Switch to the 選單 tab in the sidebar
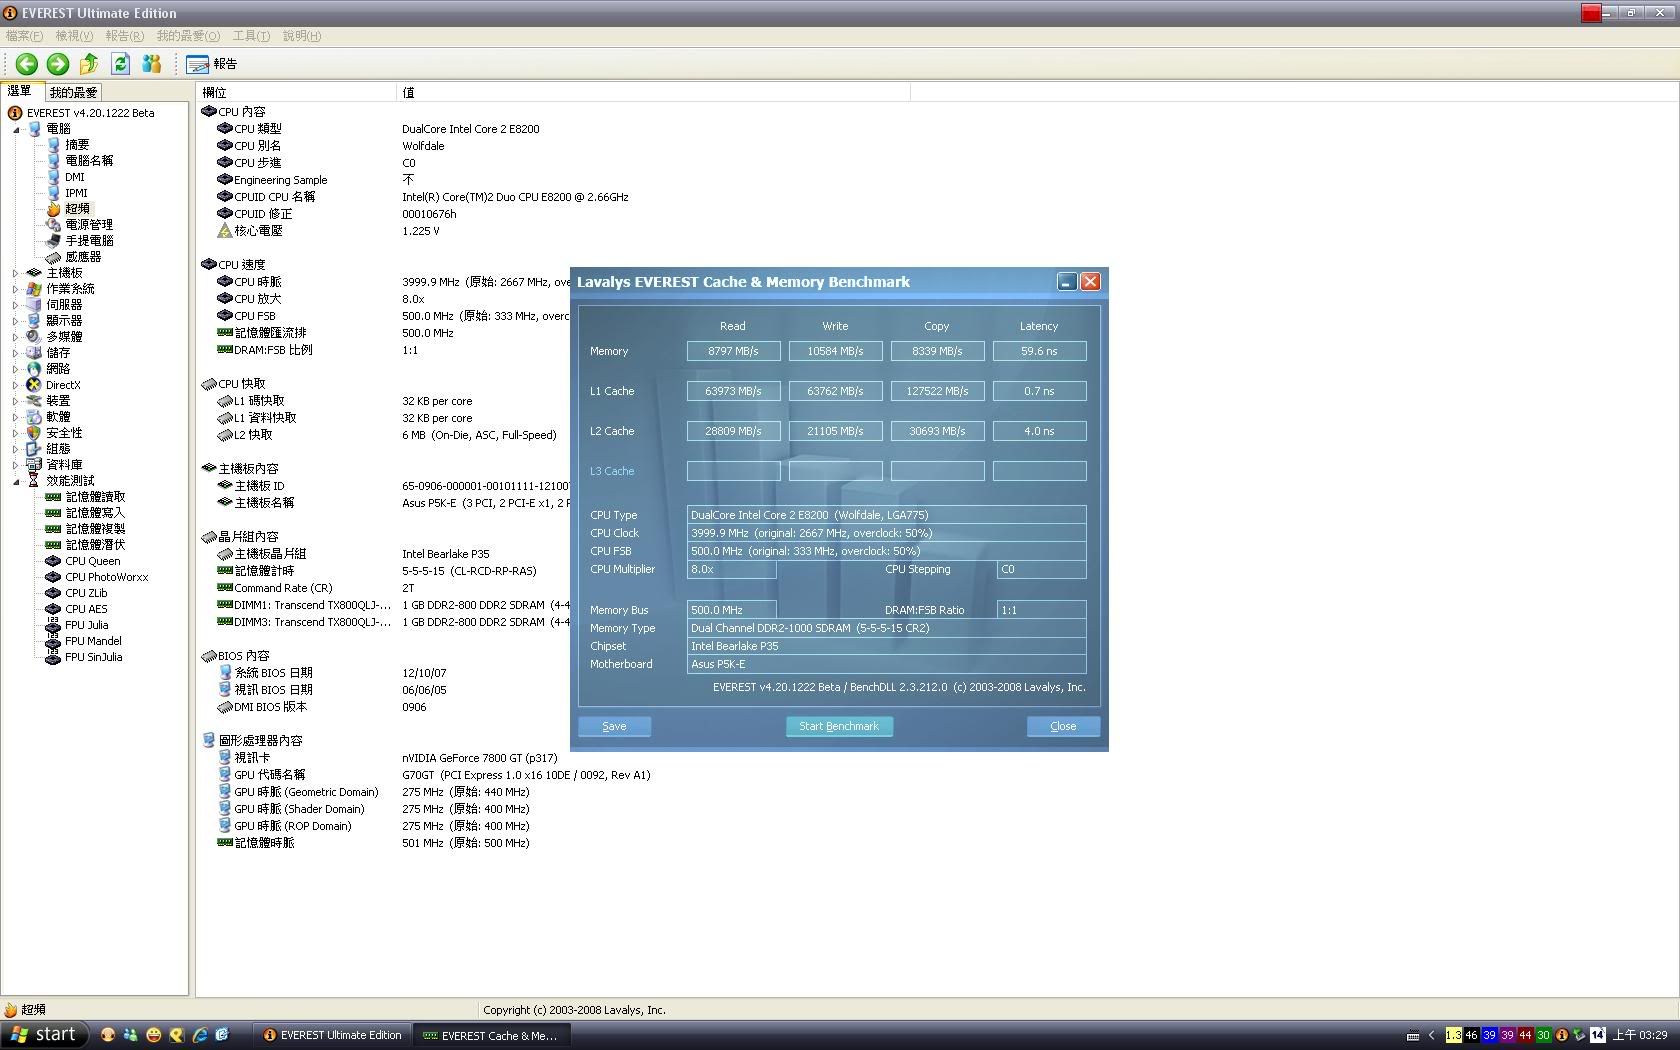The width and height of the screenshot is (1680, 1050). (21, 91)
